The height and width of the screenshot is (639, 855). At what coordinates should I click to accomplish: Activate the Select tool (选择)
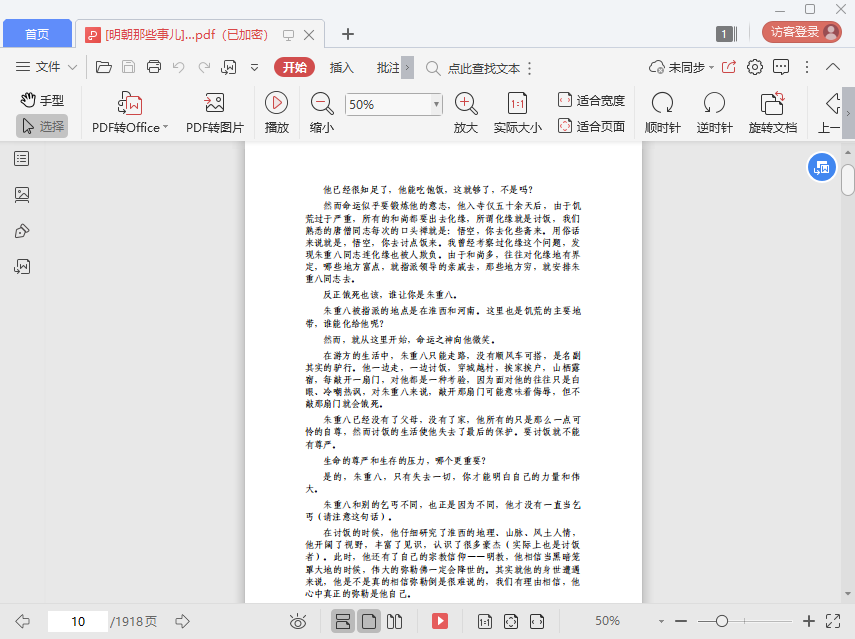(x=42, y=126)
